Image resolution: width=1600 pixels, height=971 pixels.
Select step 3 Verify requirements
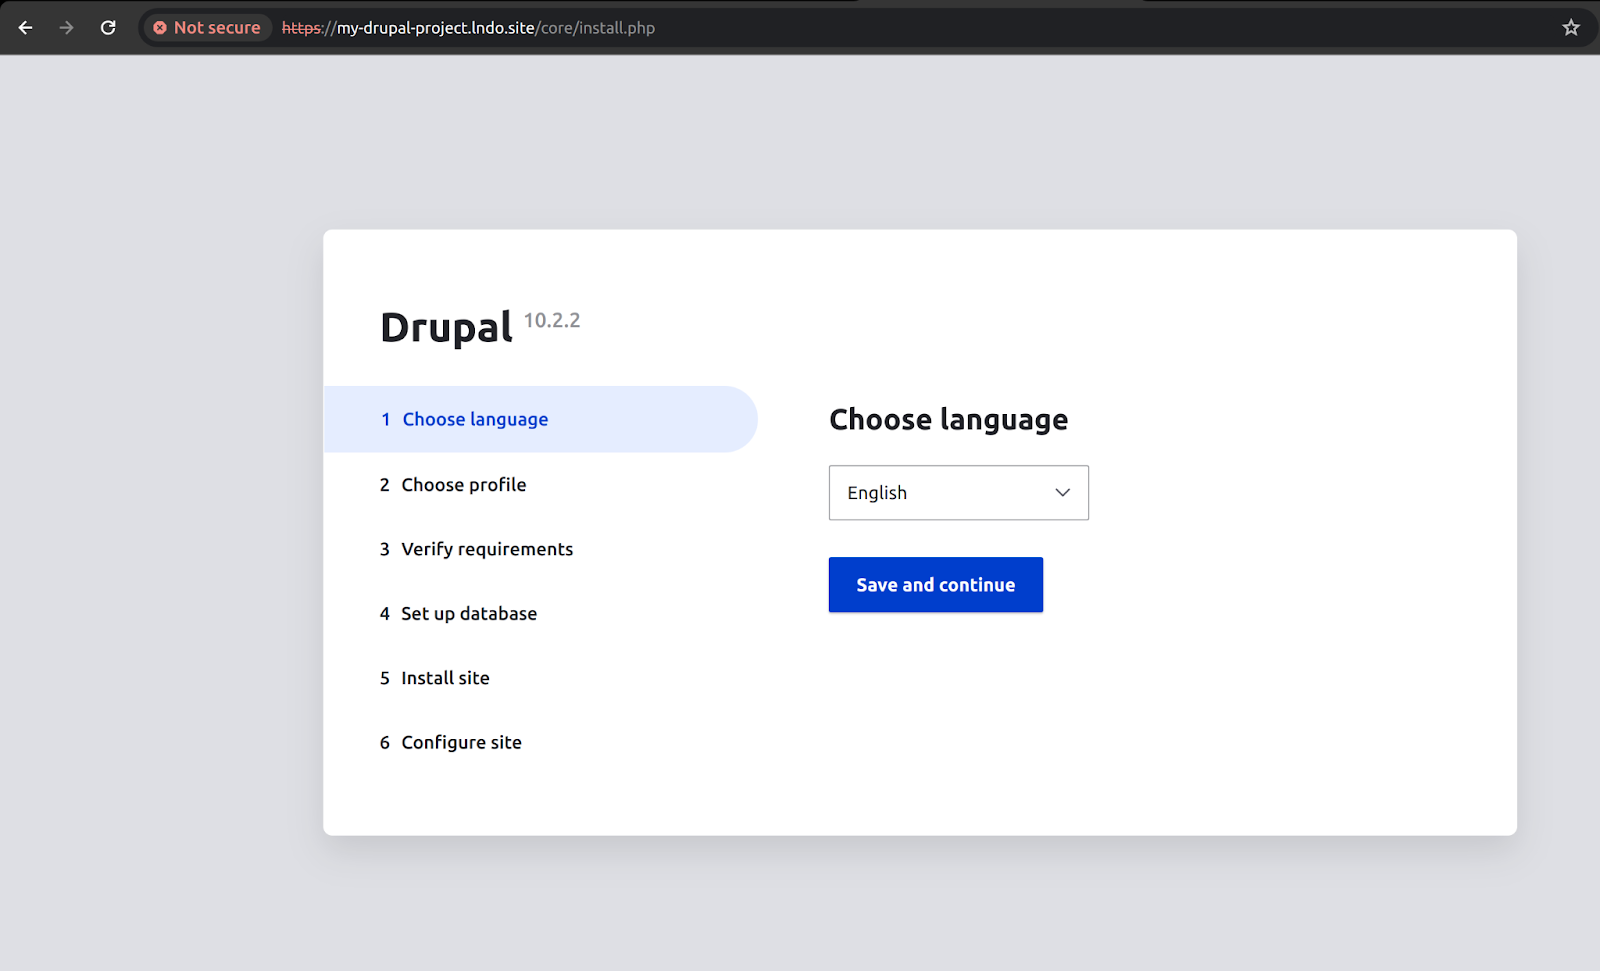click(476, 549)
